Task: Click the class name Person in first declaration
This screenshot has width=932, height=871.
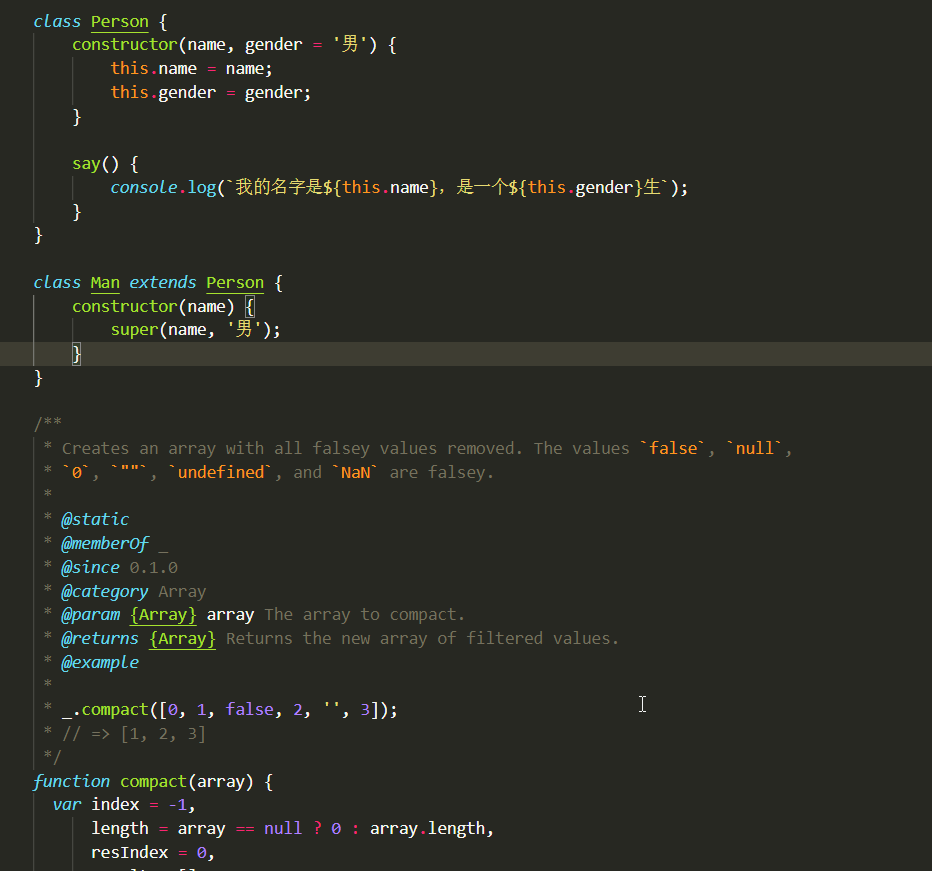Action: coord(119,22)
